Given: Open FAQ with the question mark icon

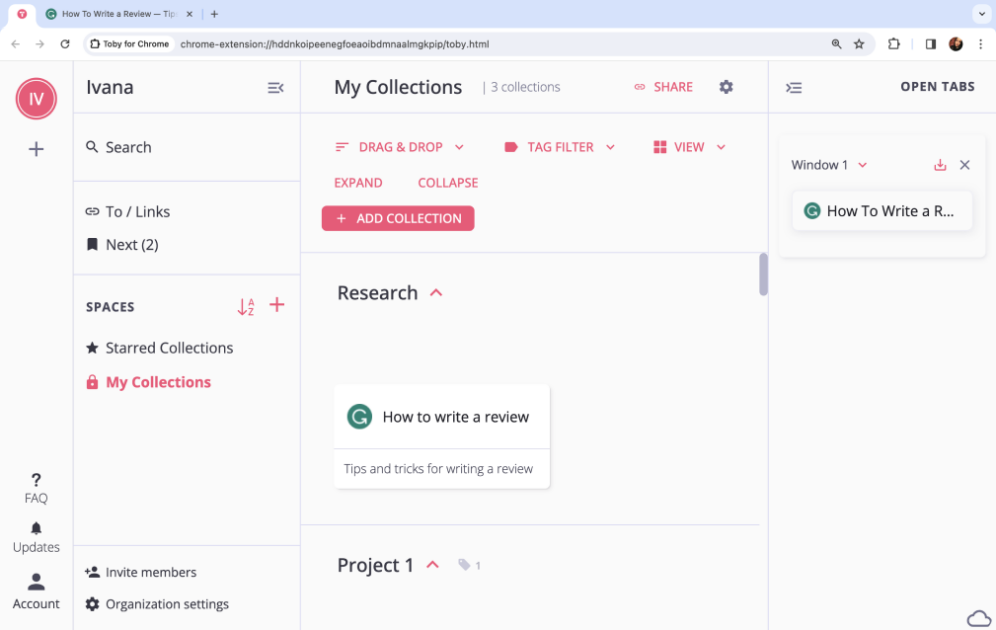Looking at the screenshot, I should 36,480.
